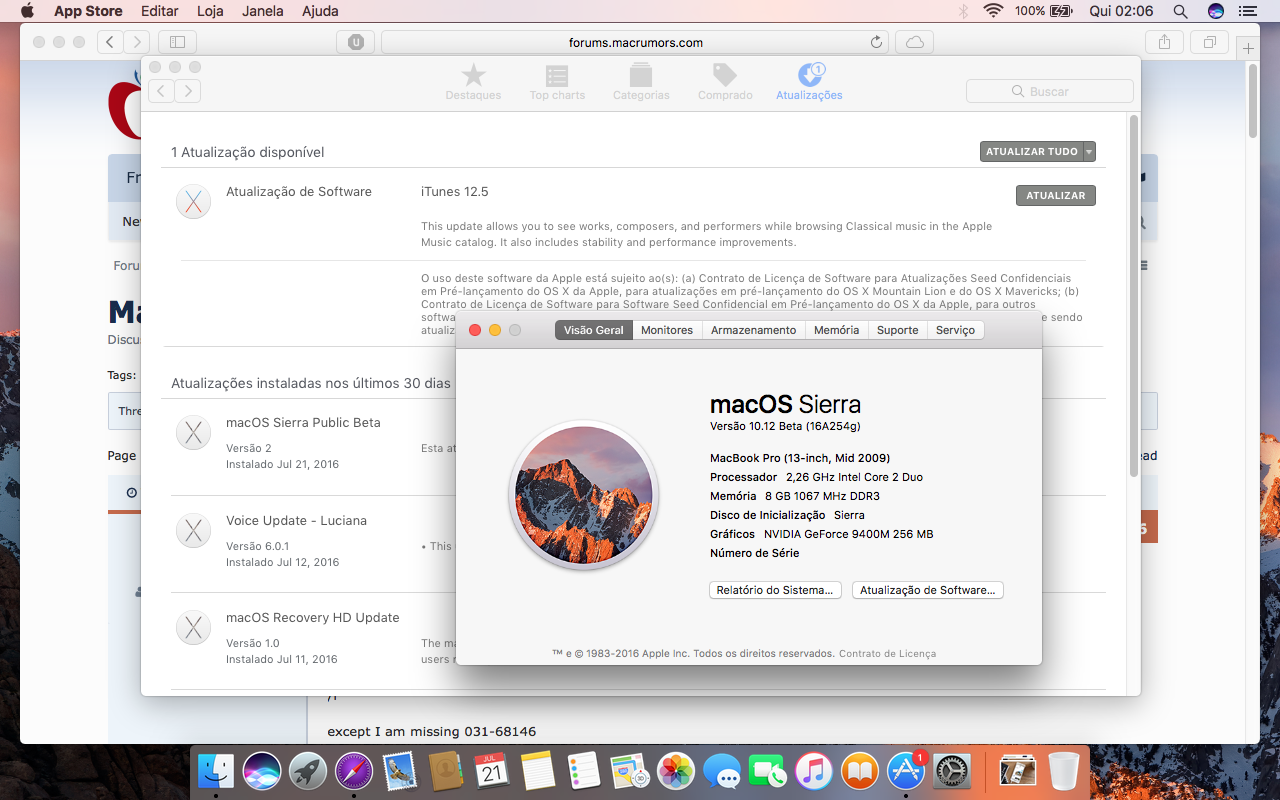1280x800 pixels.
Task: Open the Loja menu
Action: [x=210, y=11]
